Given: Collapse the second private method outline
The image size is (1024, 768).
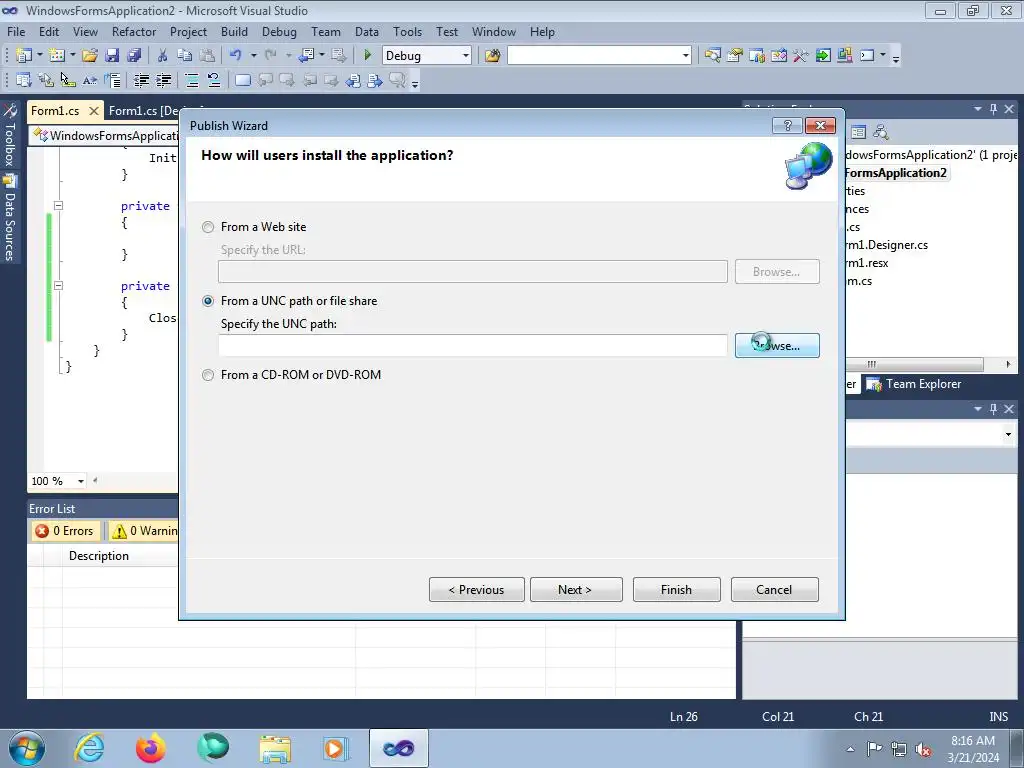Looking at the screenshot, I should (x=58, y=285).
